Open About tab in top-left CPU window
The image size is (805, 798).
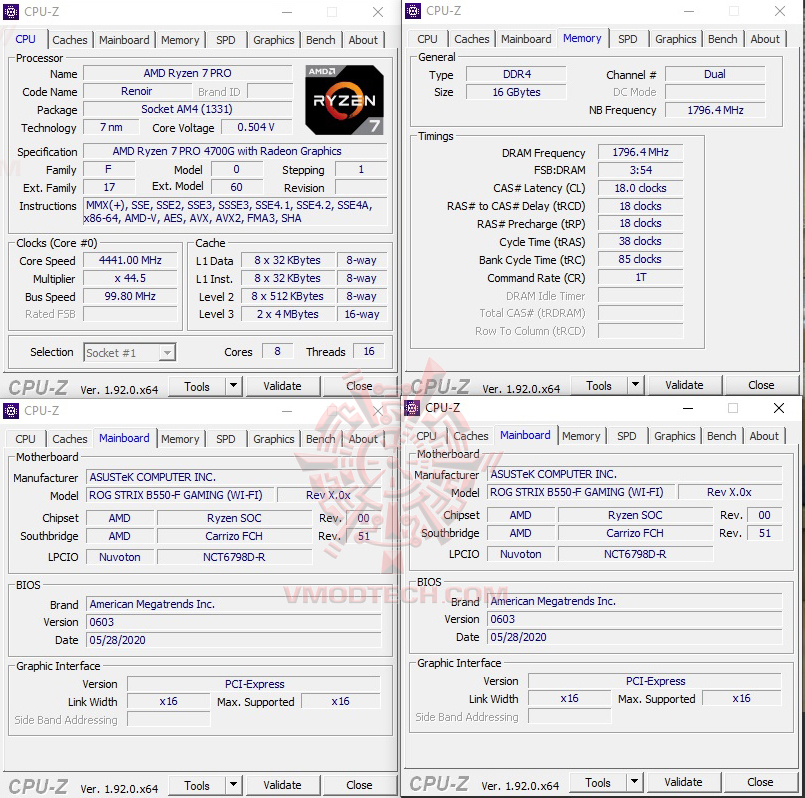point(363,40)
